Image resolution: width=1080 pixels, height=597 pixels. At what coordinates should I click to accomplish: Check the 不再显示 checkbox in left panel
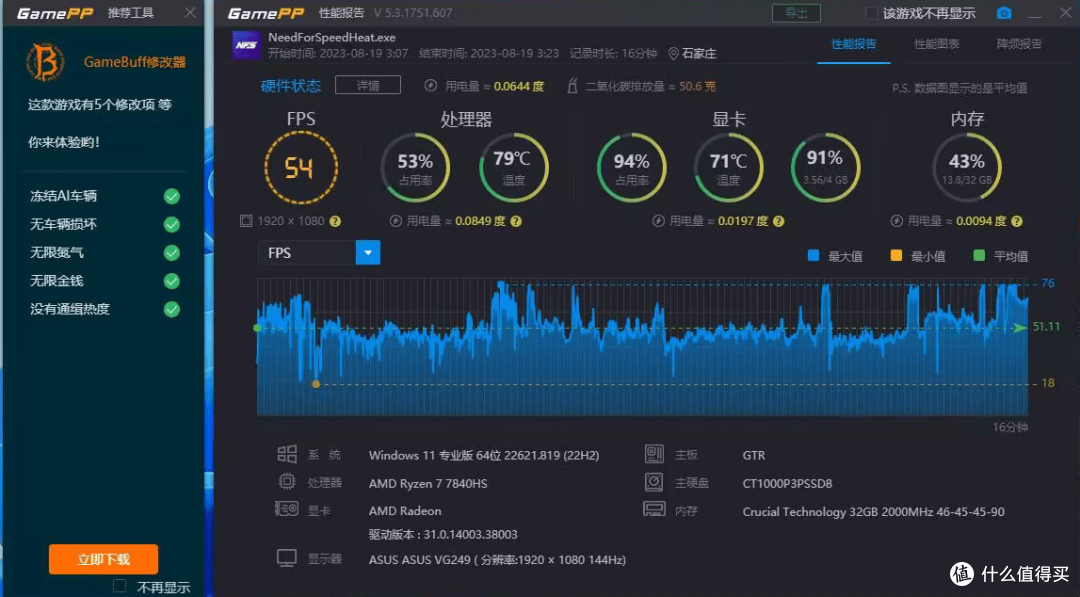(120, 586)
